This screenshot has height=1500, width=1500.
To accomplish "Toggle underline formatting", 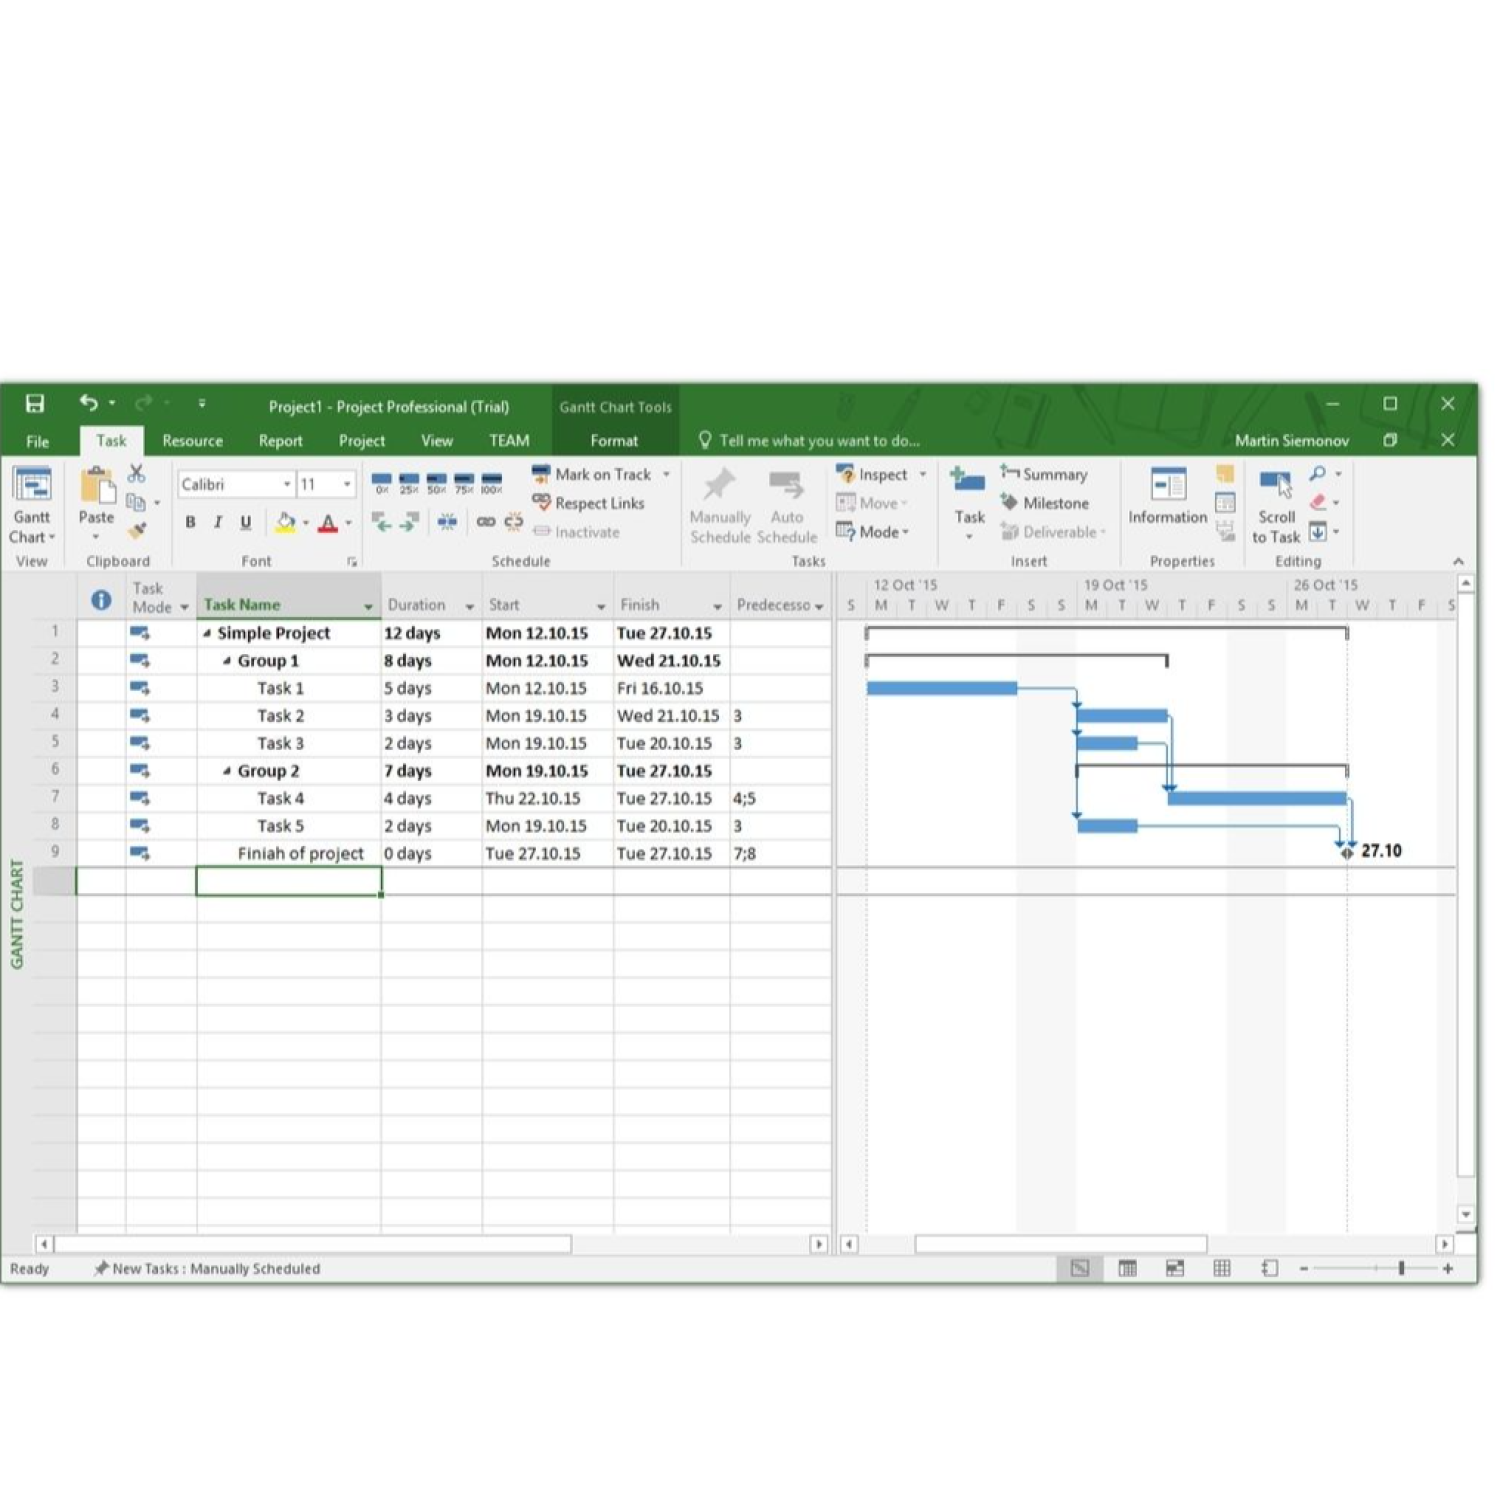I will tap(246, 522).
